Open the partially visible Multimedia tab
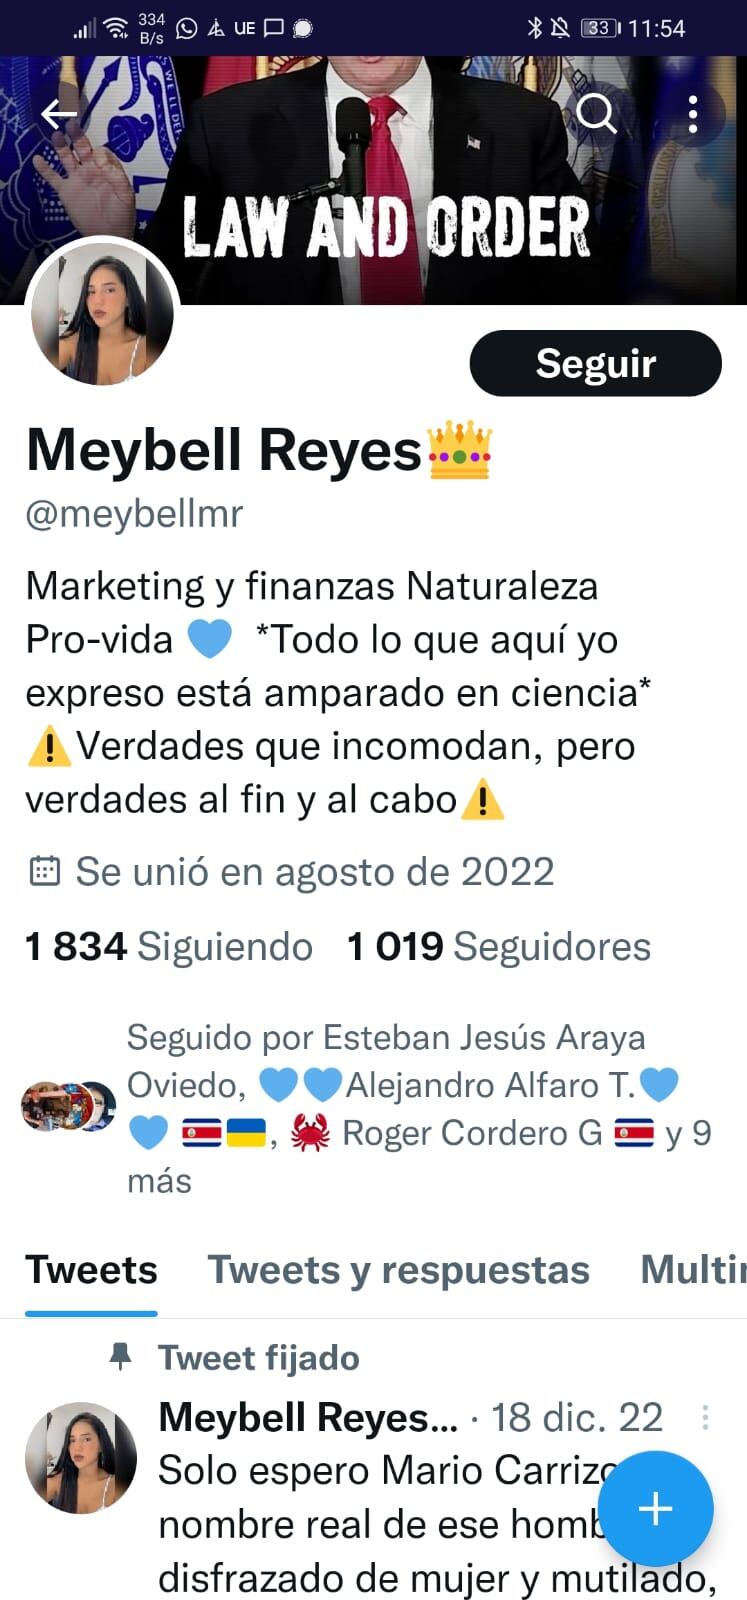 pos(693,1270)
